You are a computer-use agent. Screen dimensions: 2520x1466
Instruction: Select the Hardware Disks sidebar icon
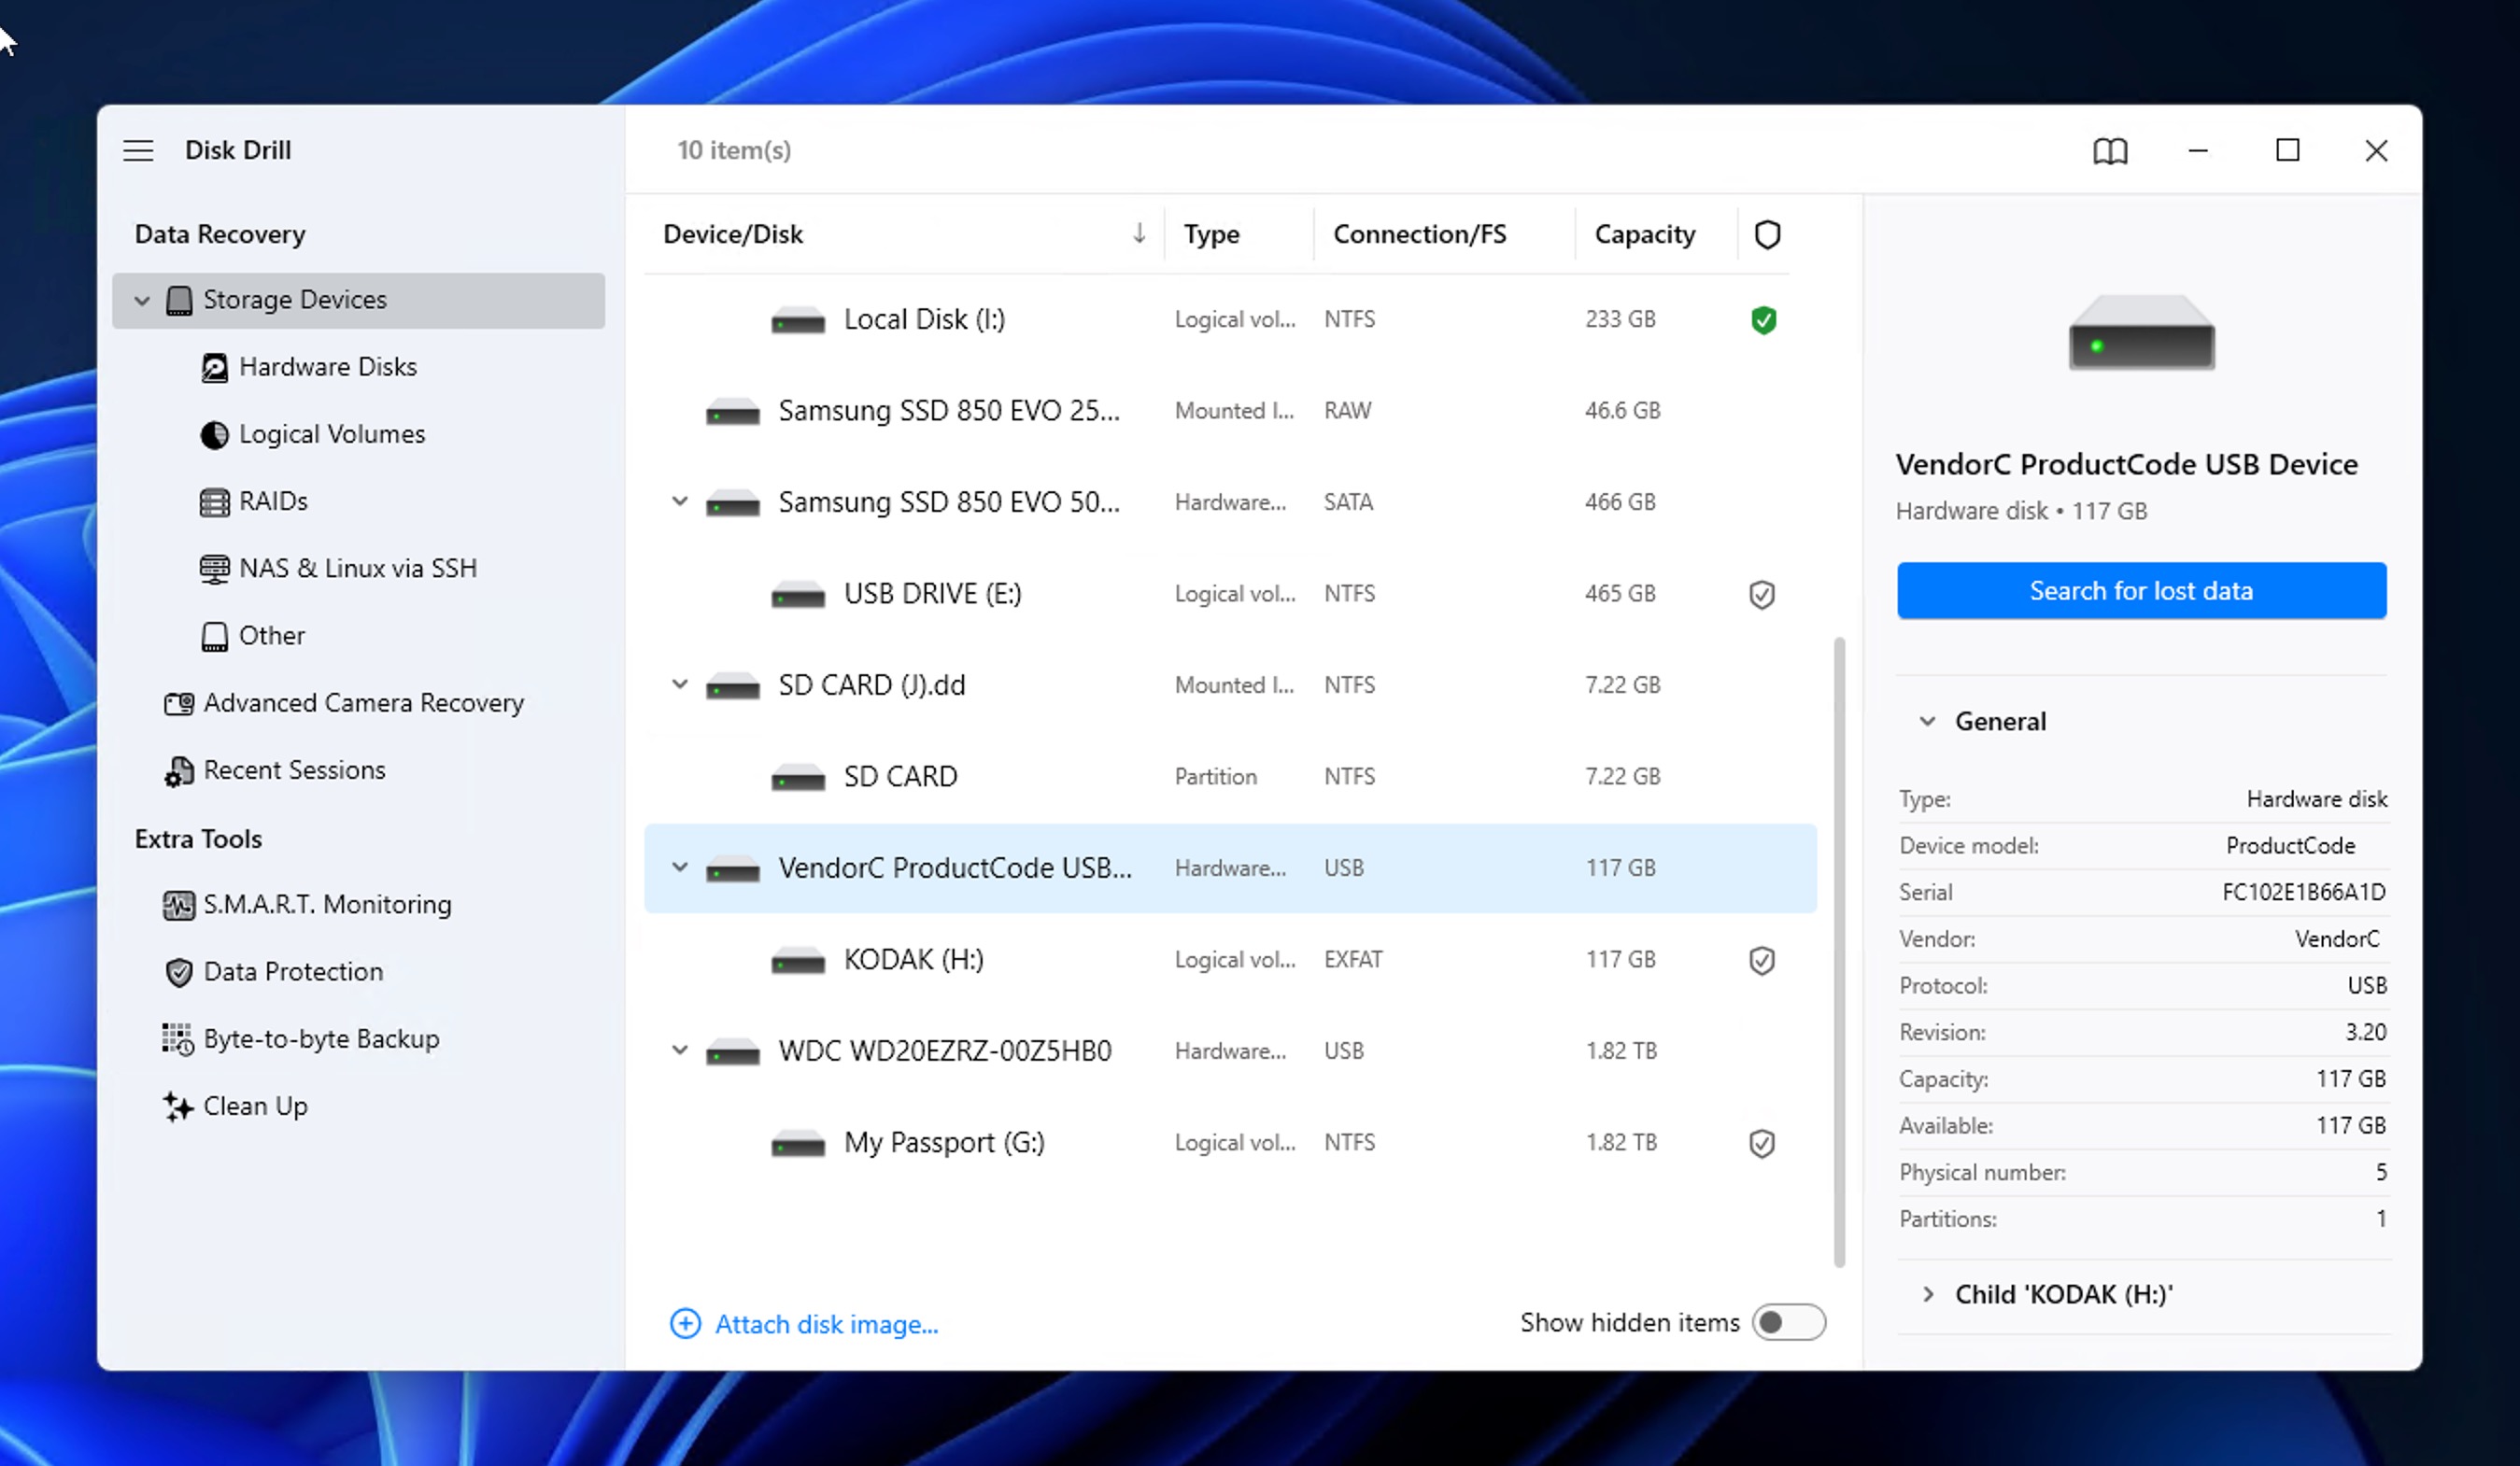215,367
